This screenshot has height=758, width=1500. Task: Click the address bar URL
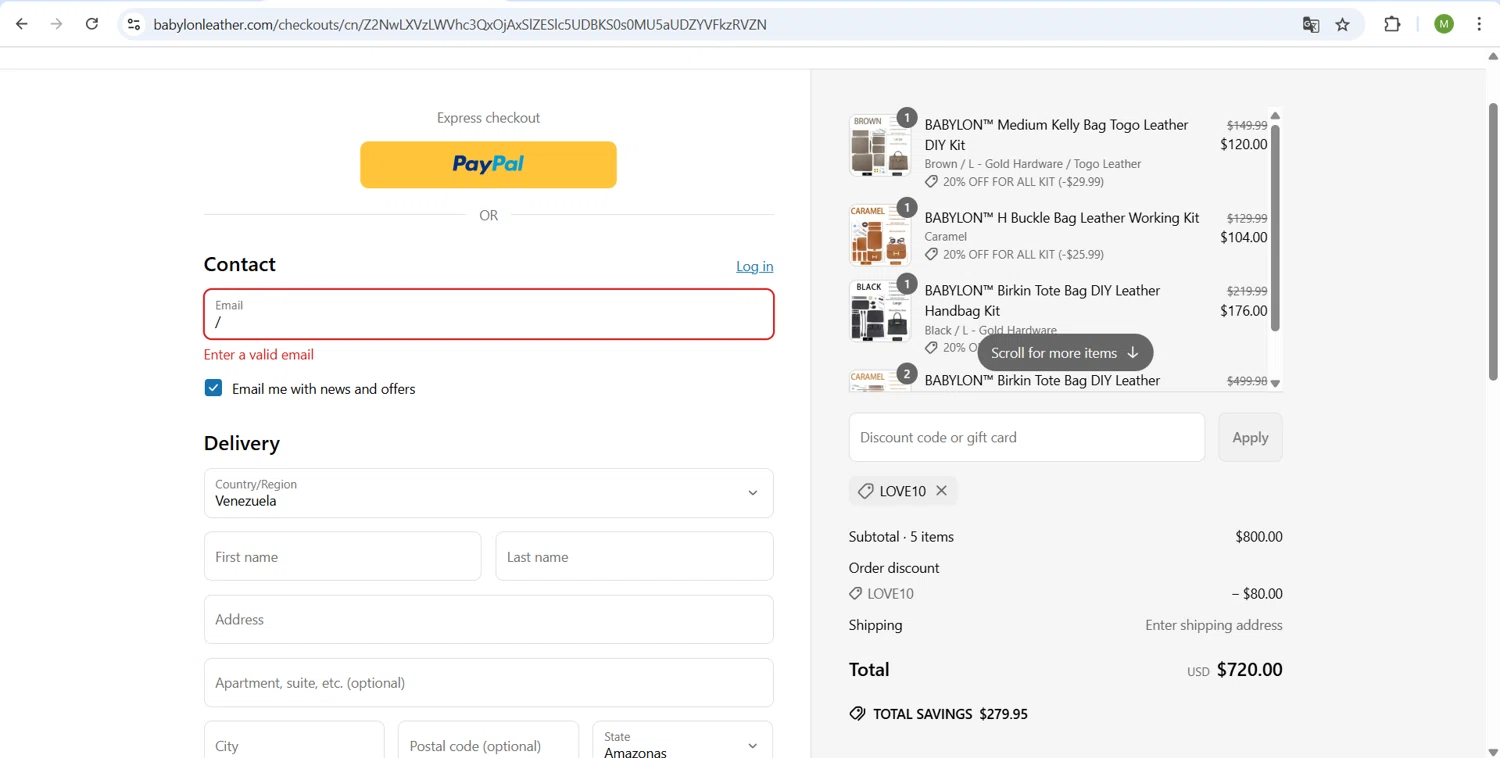460,25
